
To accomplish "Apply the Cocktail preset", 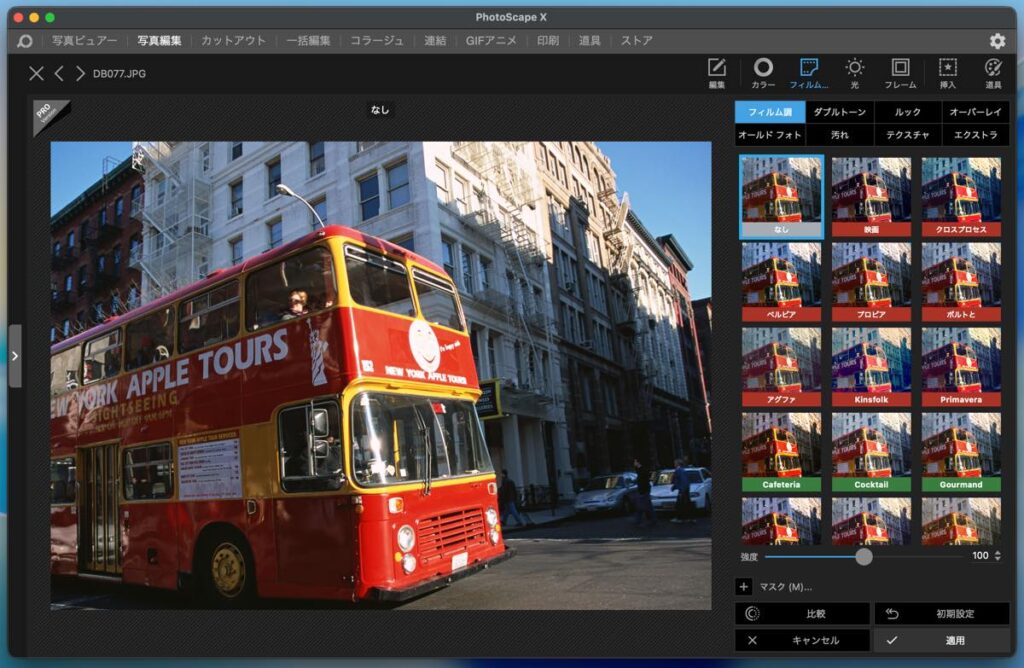I will (871, 451).
